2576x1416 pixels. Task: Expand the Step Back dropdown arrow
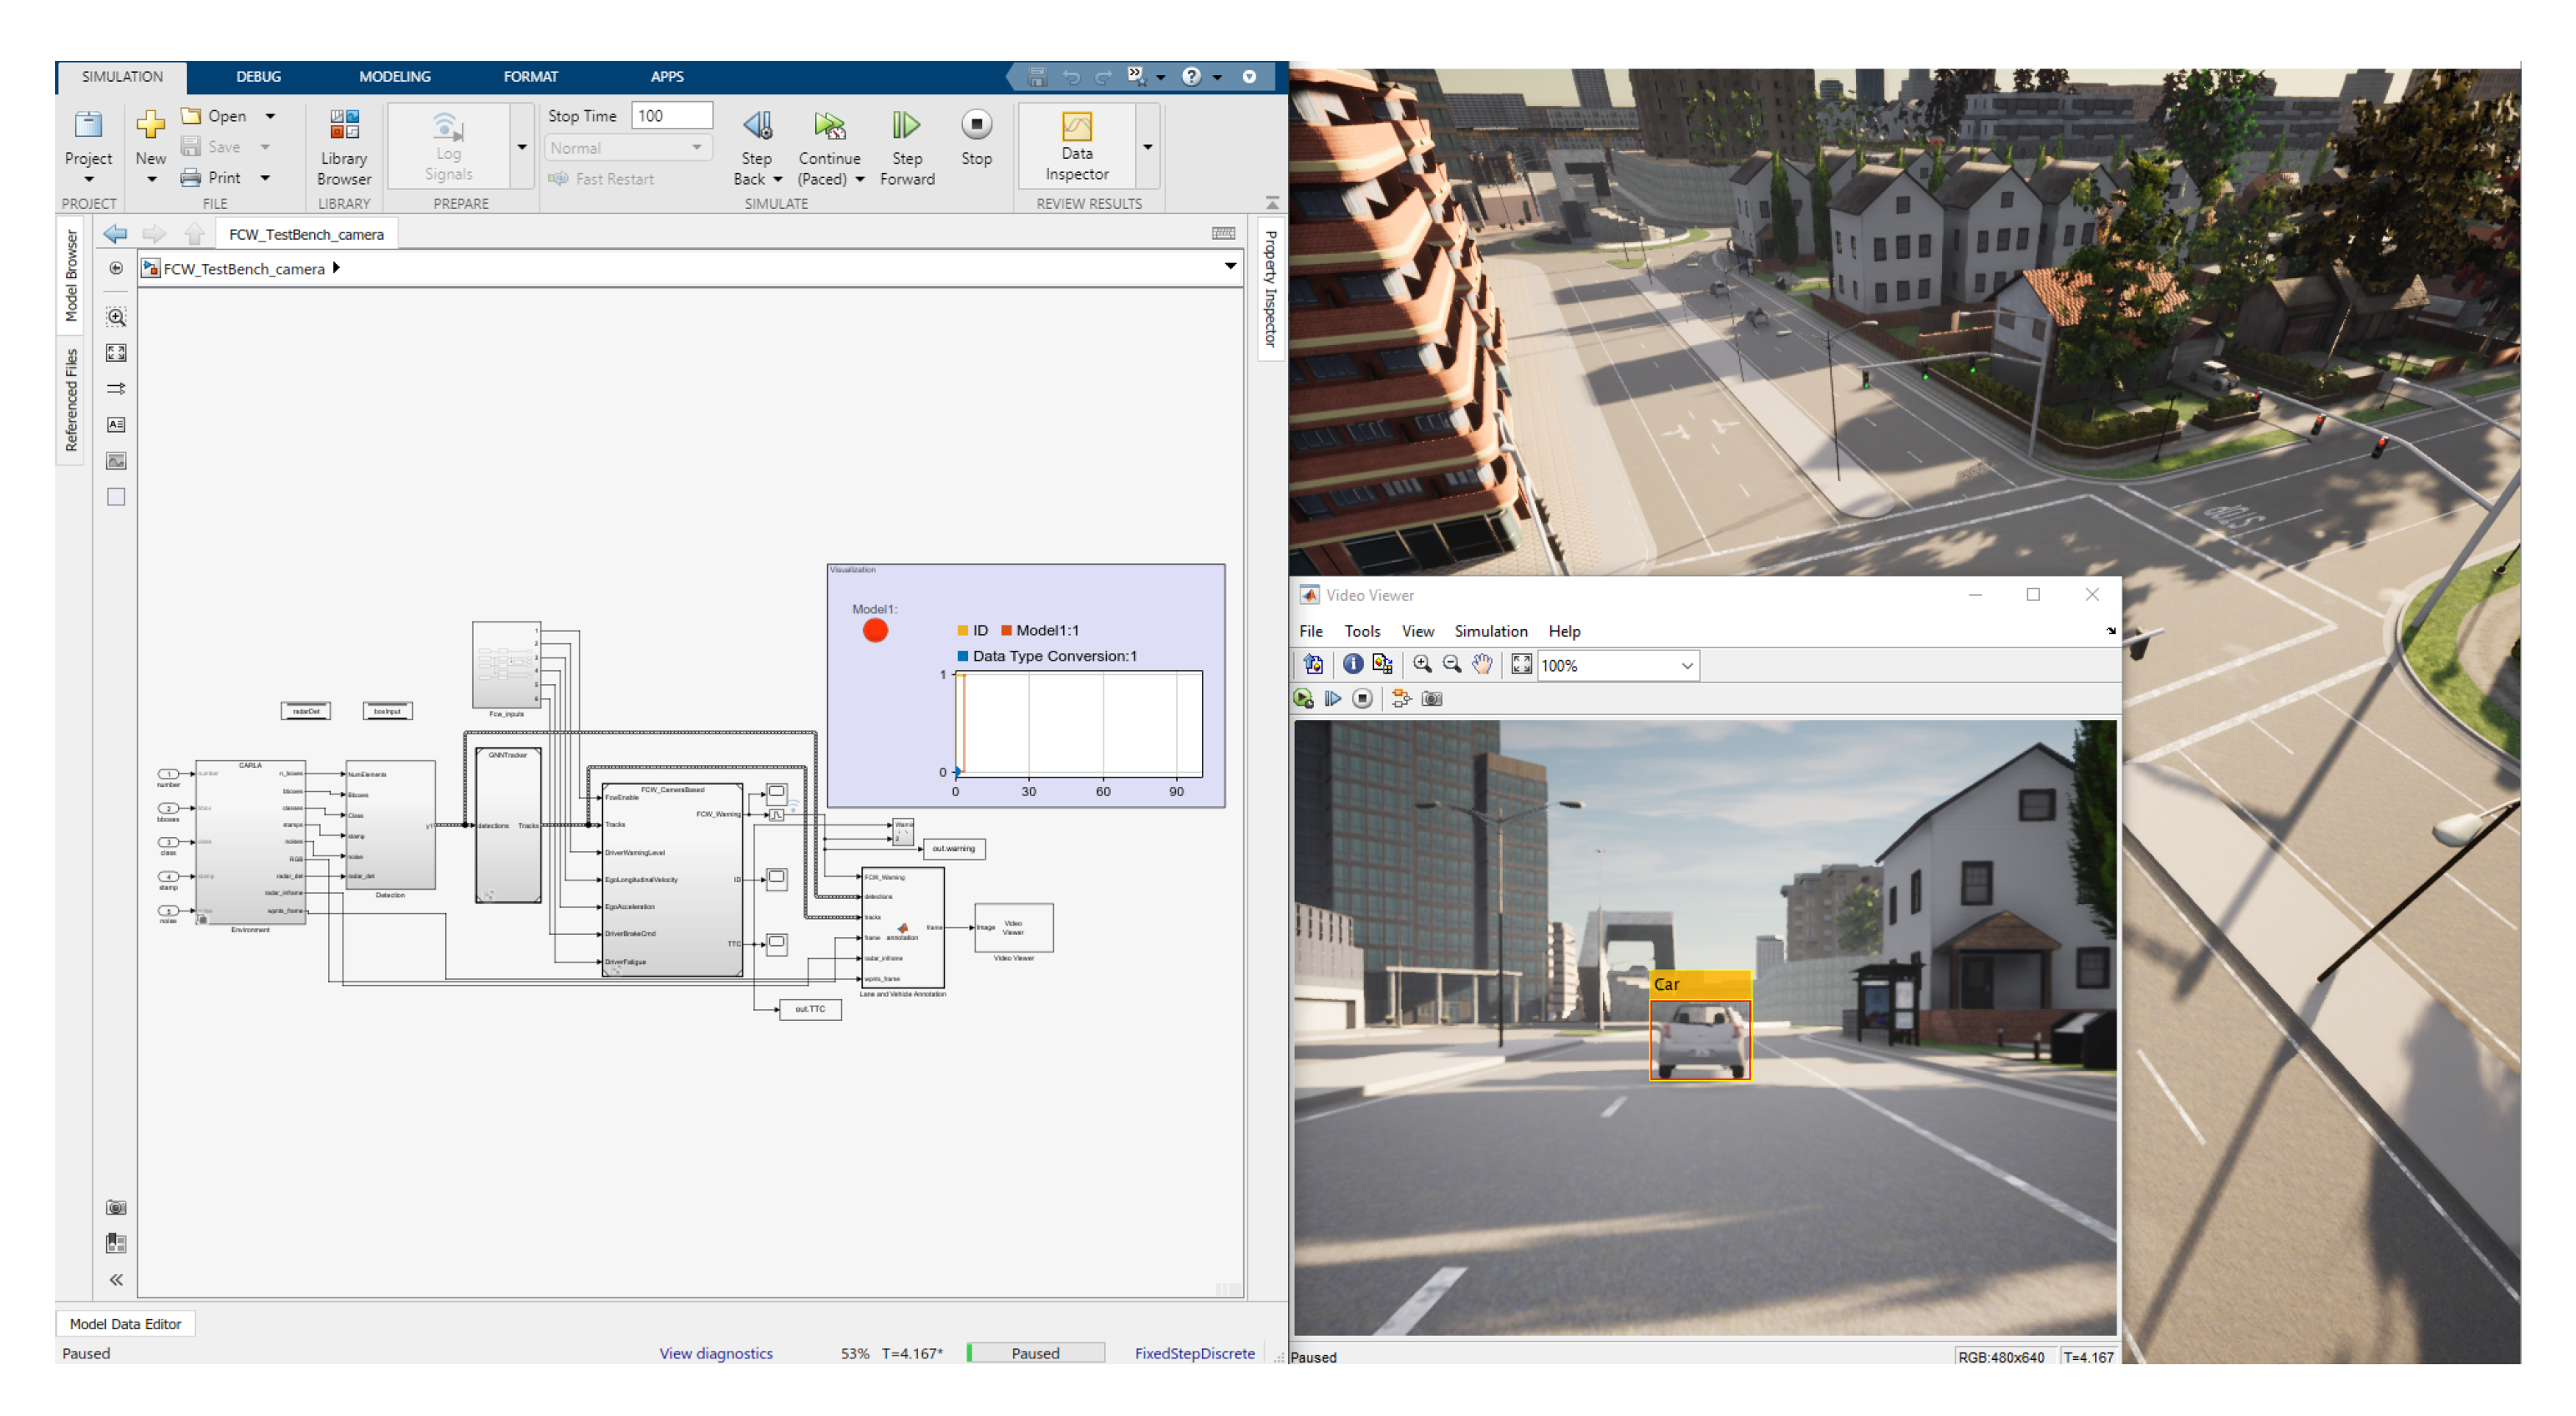[x=778, y=180]
